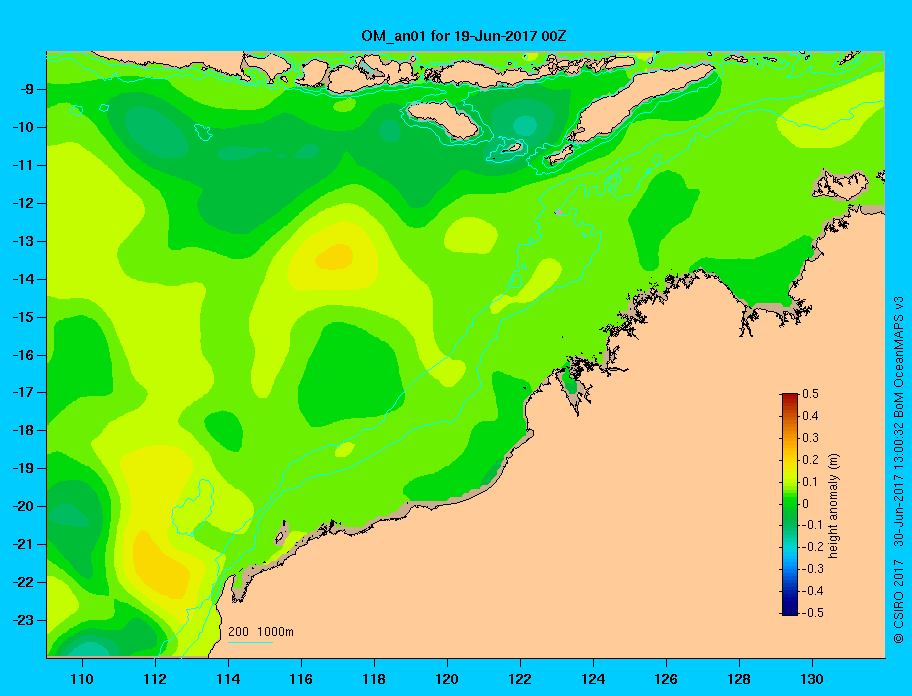Image resolution: width=912 pixels, height=696 pixels.
Task: Click latitude label -19 on the left axis
Action: coord(22,468)
